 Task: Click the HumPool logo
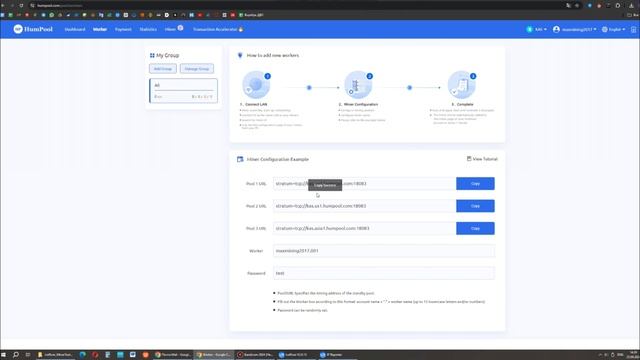(x=33, y=29)
